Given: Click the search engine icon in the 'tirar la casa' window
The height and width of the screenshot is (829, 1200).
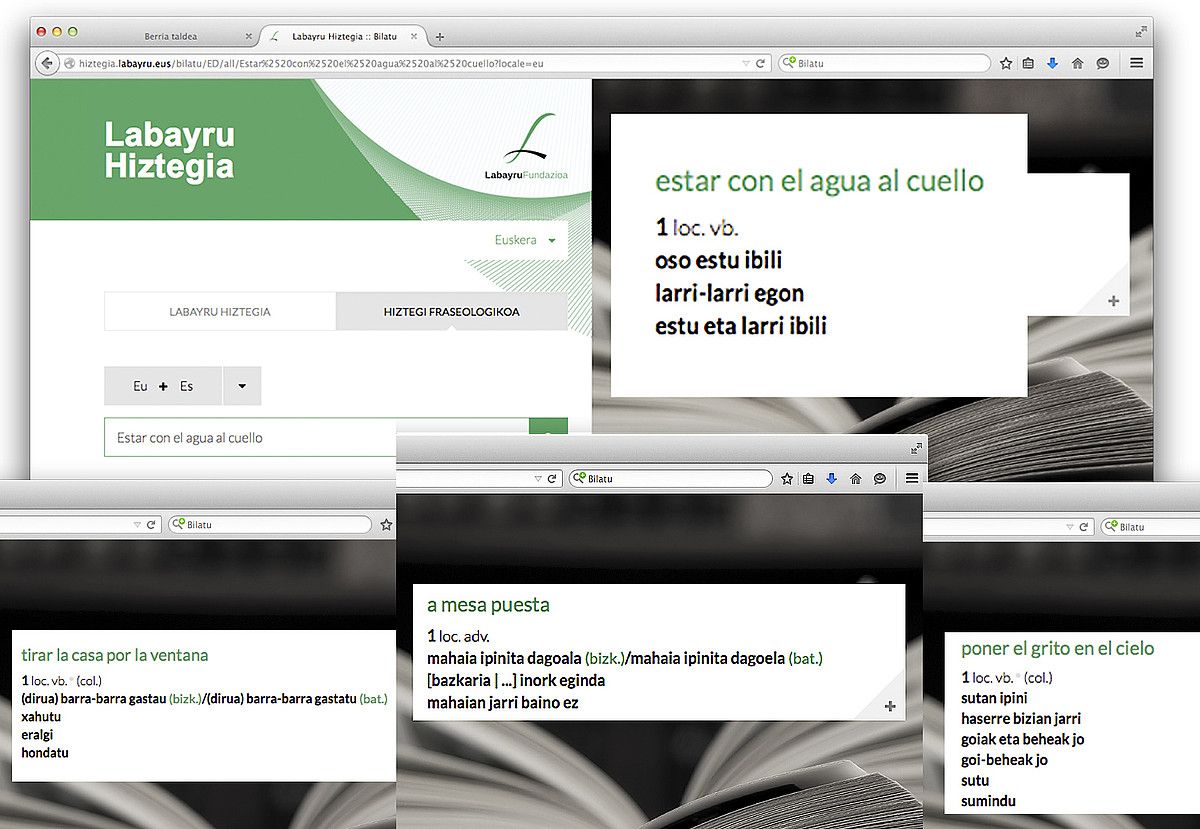Looking at the screenshot, I should (178, 524).
